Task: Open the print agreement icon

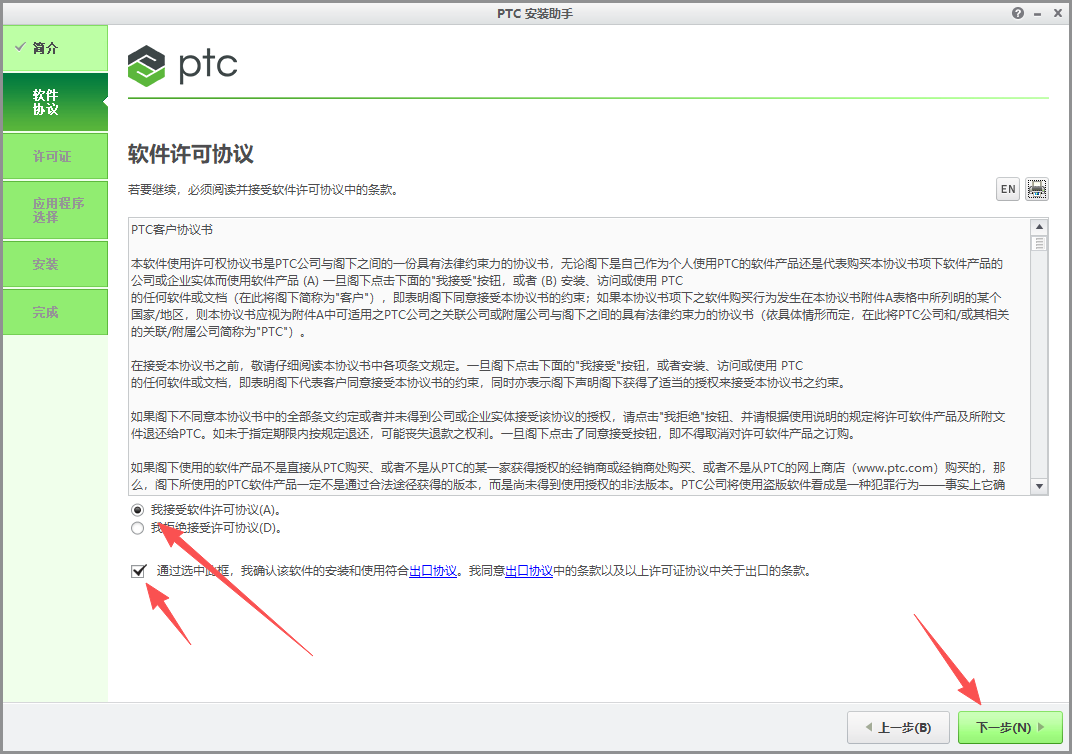Action: tap(1036, 189)
